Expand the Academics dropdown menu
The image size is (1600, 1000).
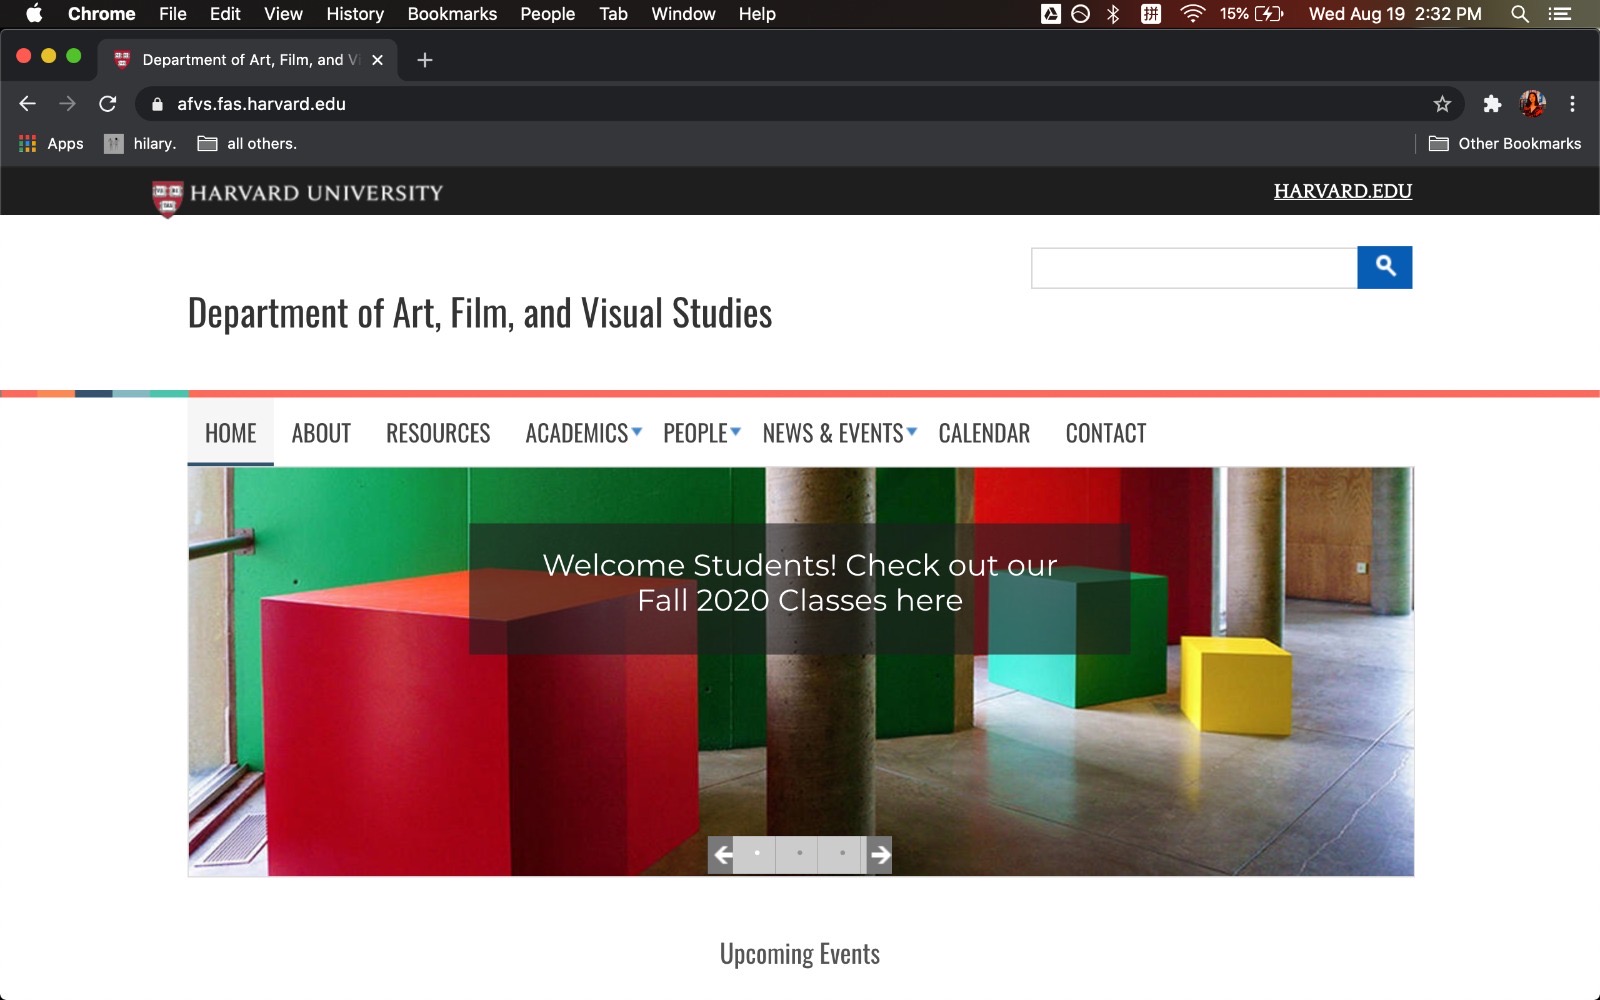[x=583, y=433]
